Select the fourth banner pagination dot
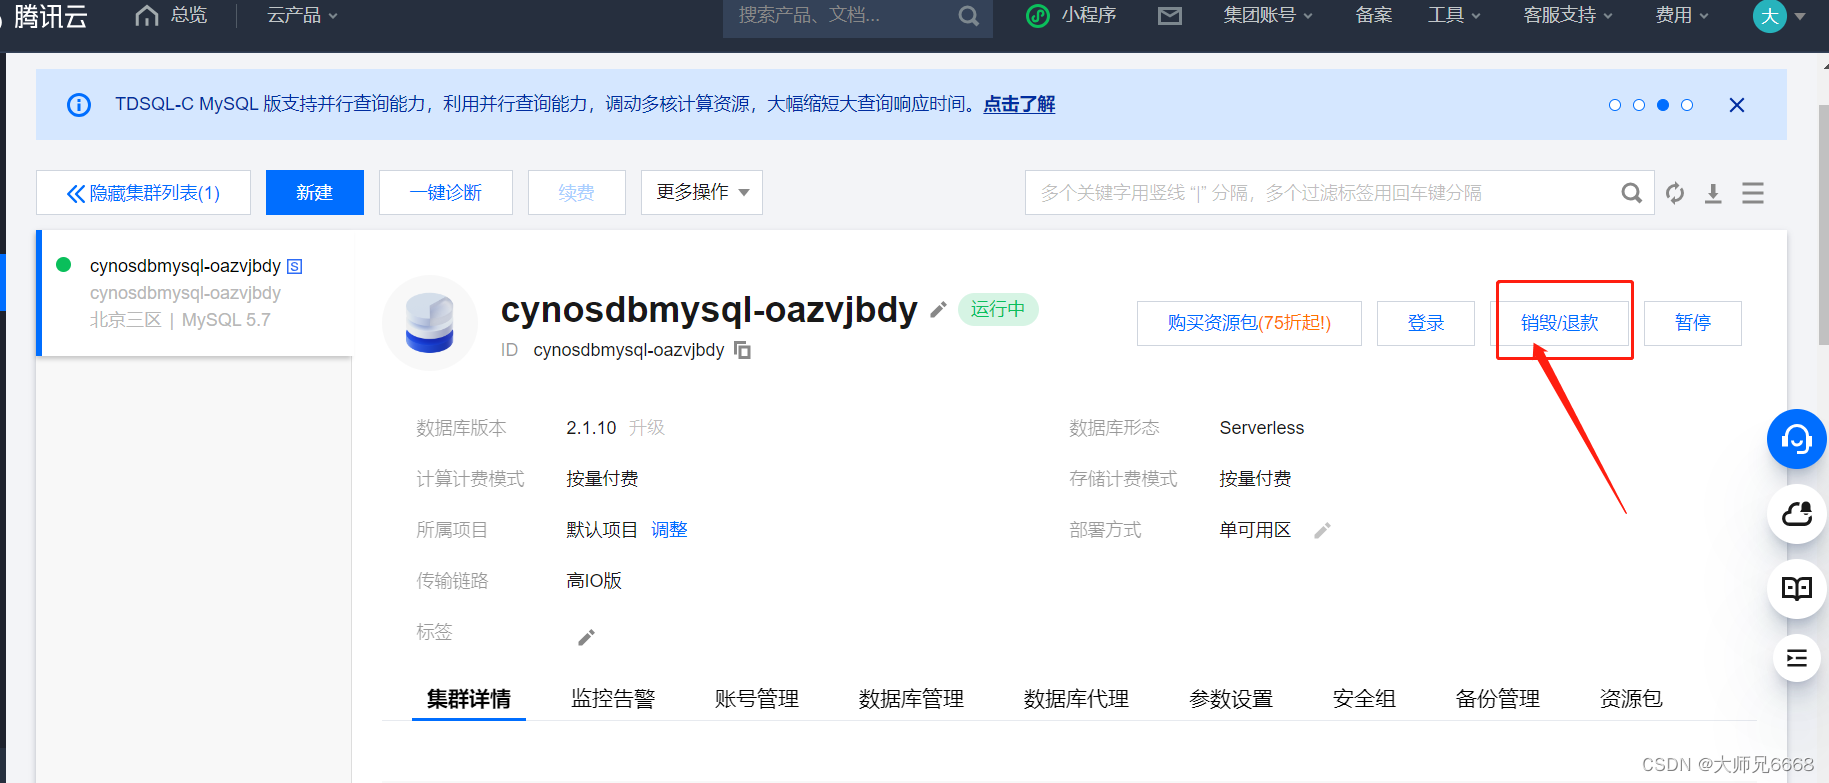The height and width of the screenshot is (783, 1829). tap(1687, 105)
